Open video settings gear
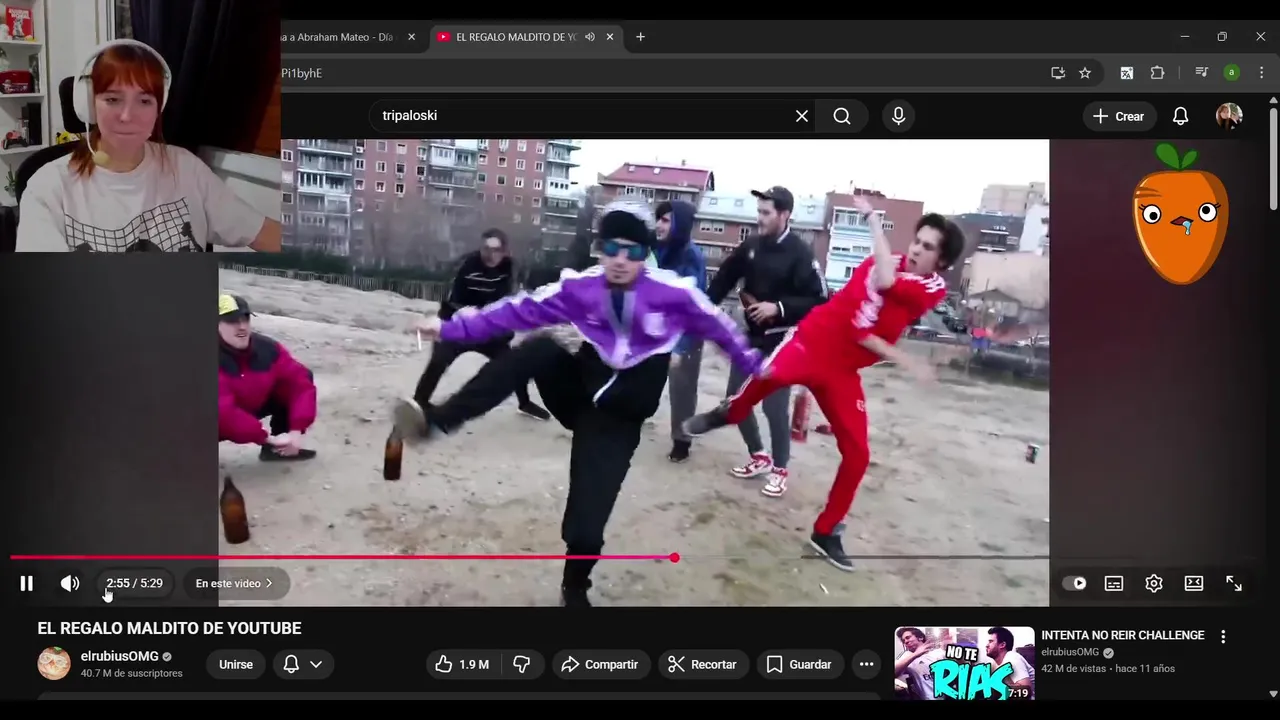 tap(1154, 584)
